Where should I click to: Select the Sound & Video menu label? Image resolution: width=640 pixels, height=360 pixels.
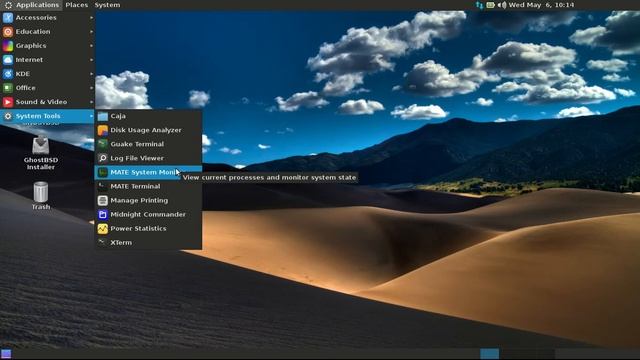coord(41,102)
